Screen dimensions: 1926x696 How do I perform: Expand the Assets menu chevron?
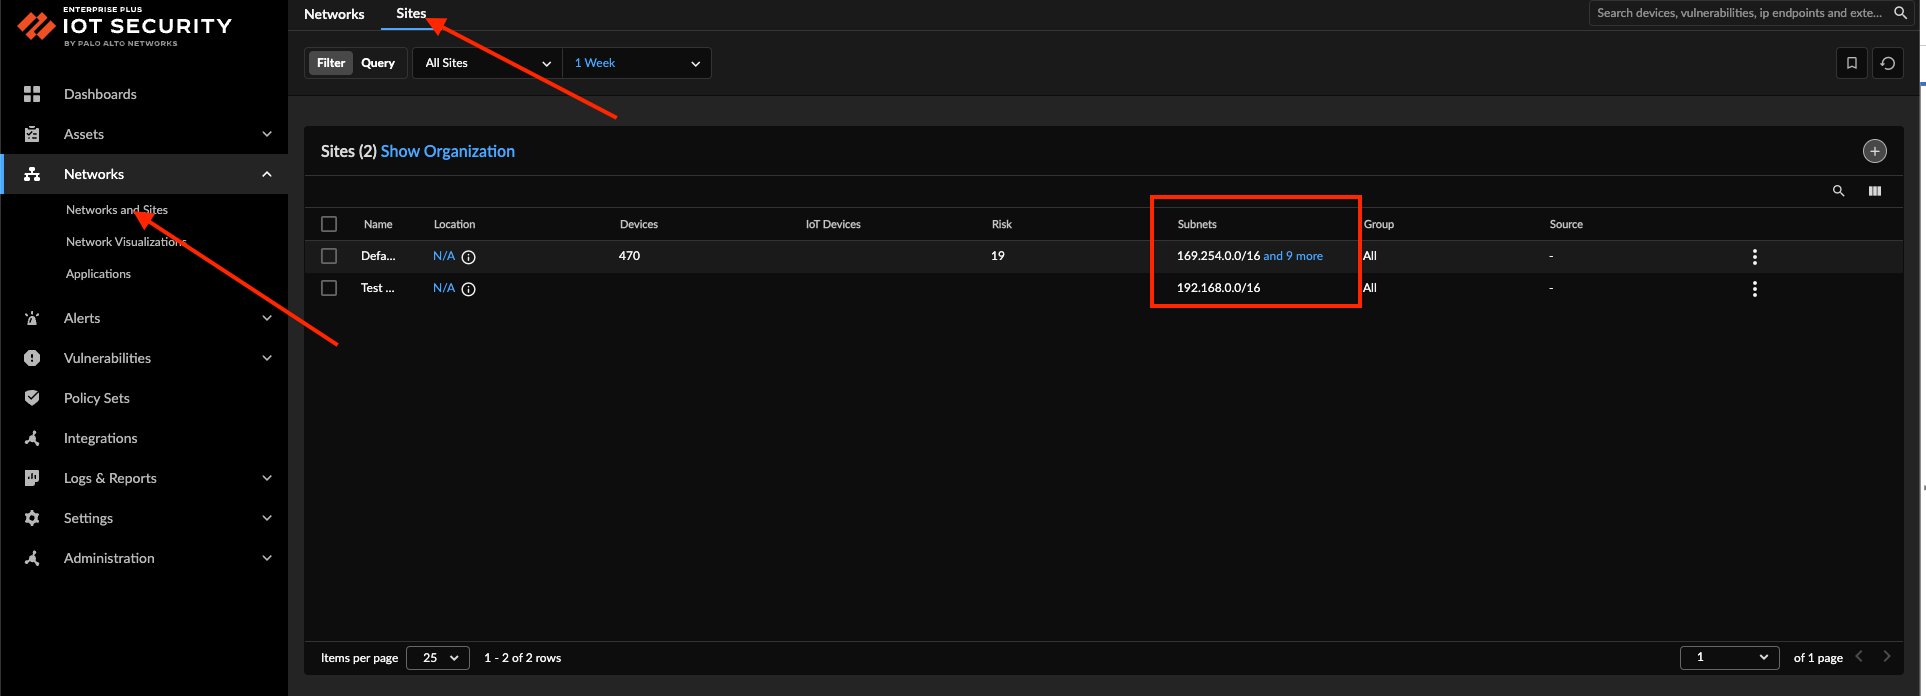[x=267, y=134]
